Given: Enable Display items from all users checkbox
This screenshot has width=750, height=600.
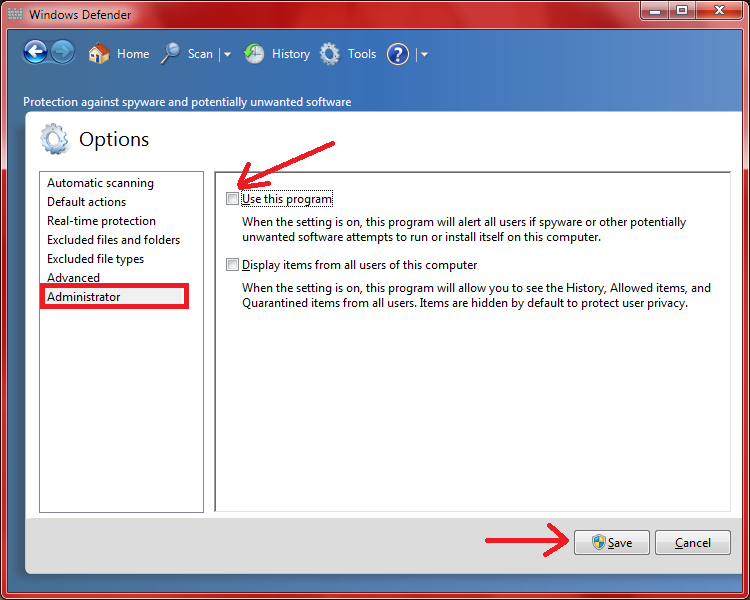Looking at the screenshot, I should 232,265.
